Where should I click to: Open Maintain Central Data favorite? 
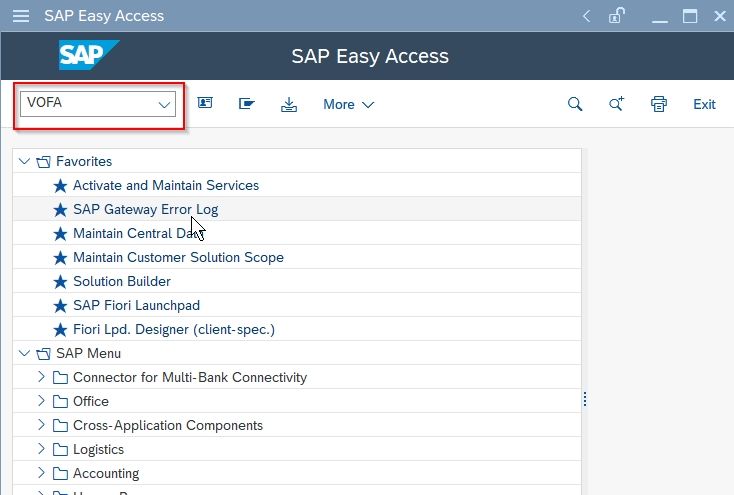coord(138,233)
